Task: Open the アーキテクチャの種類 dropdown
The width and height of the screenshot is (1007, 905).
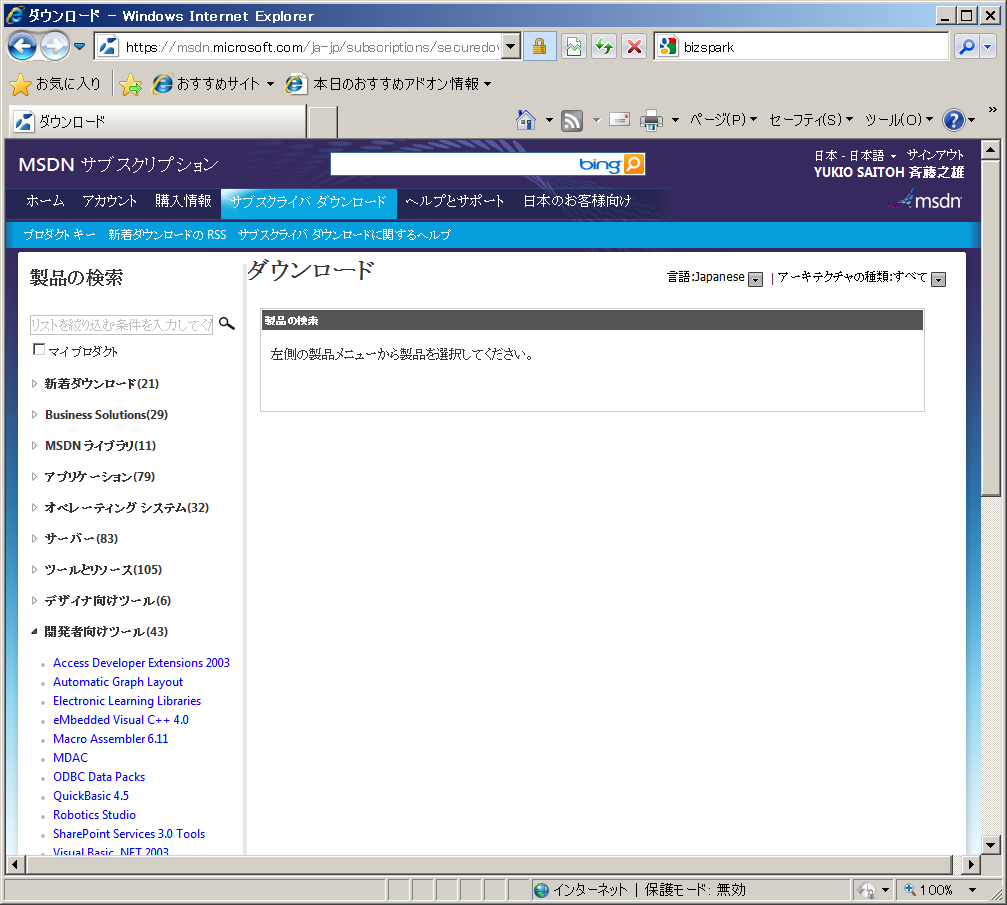Action: tap(938, 279)
